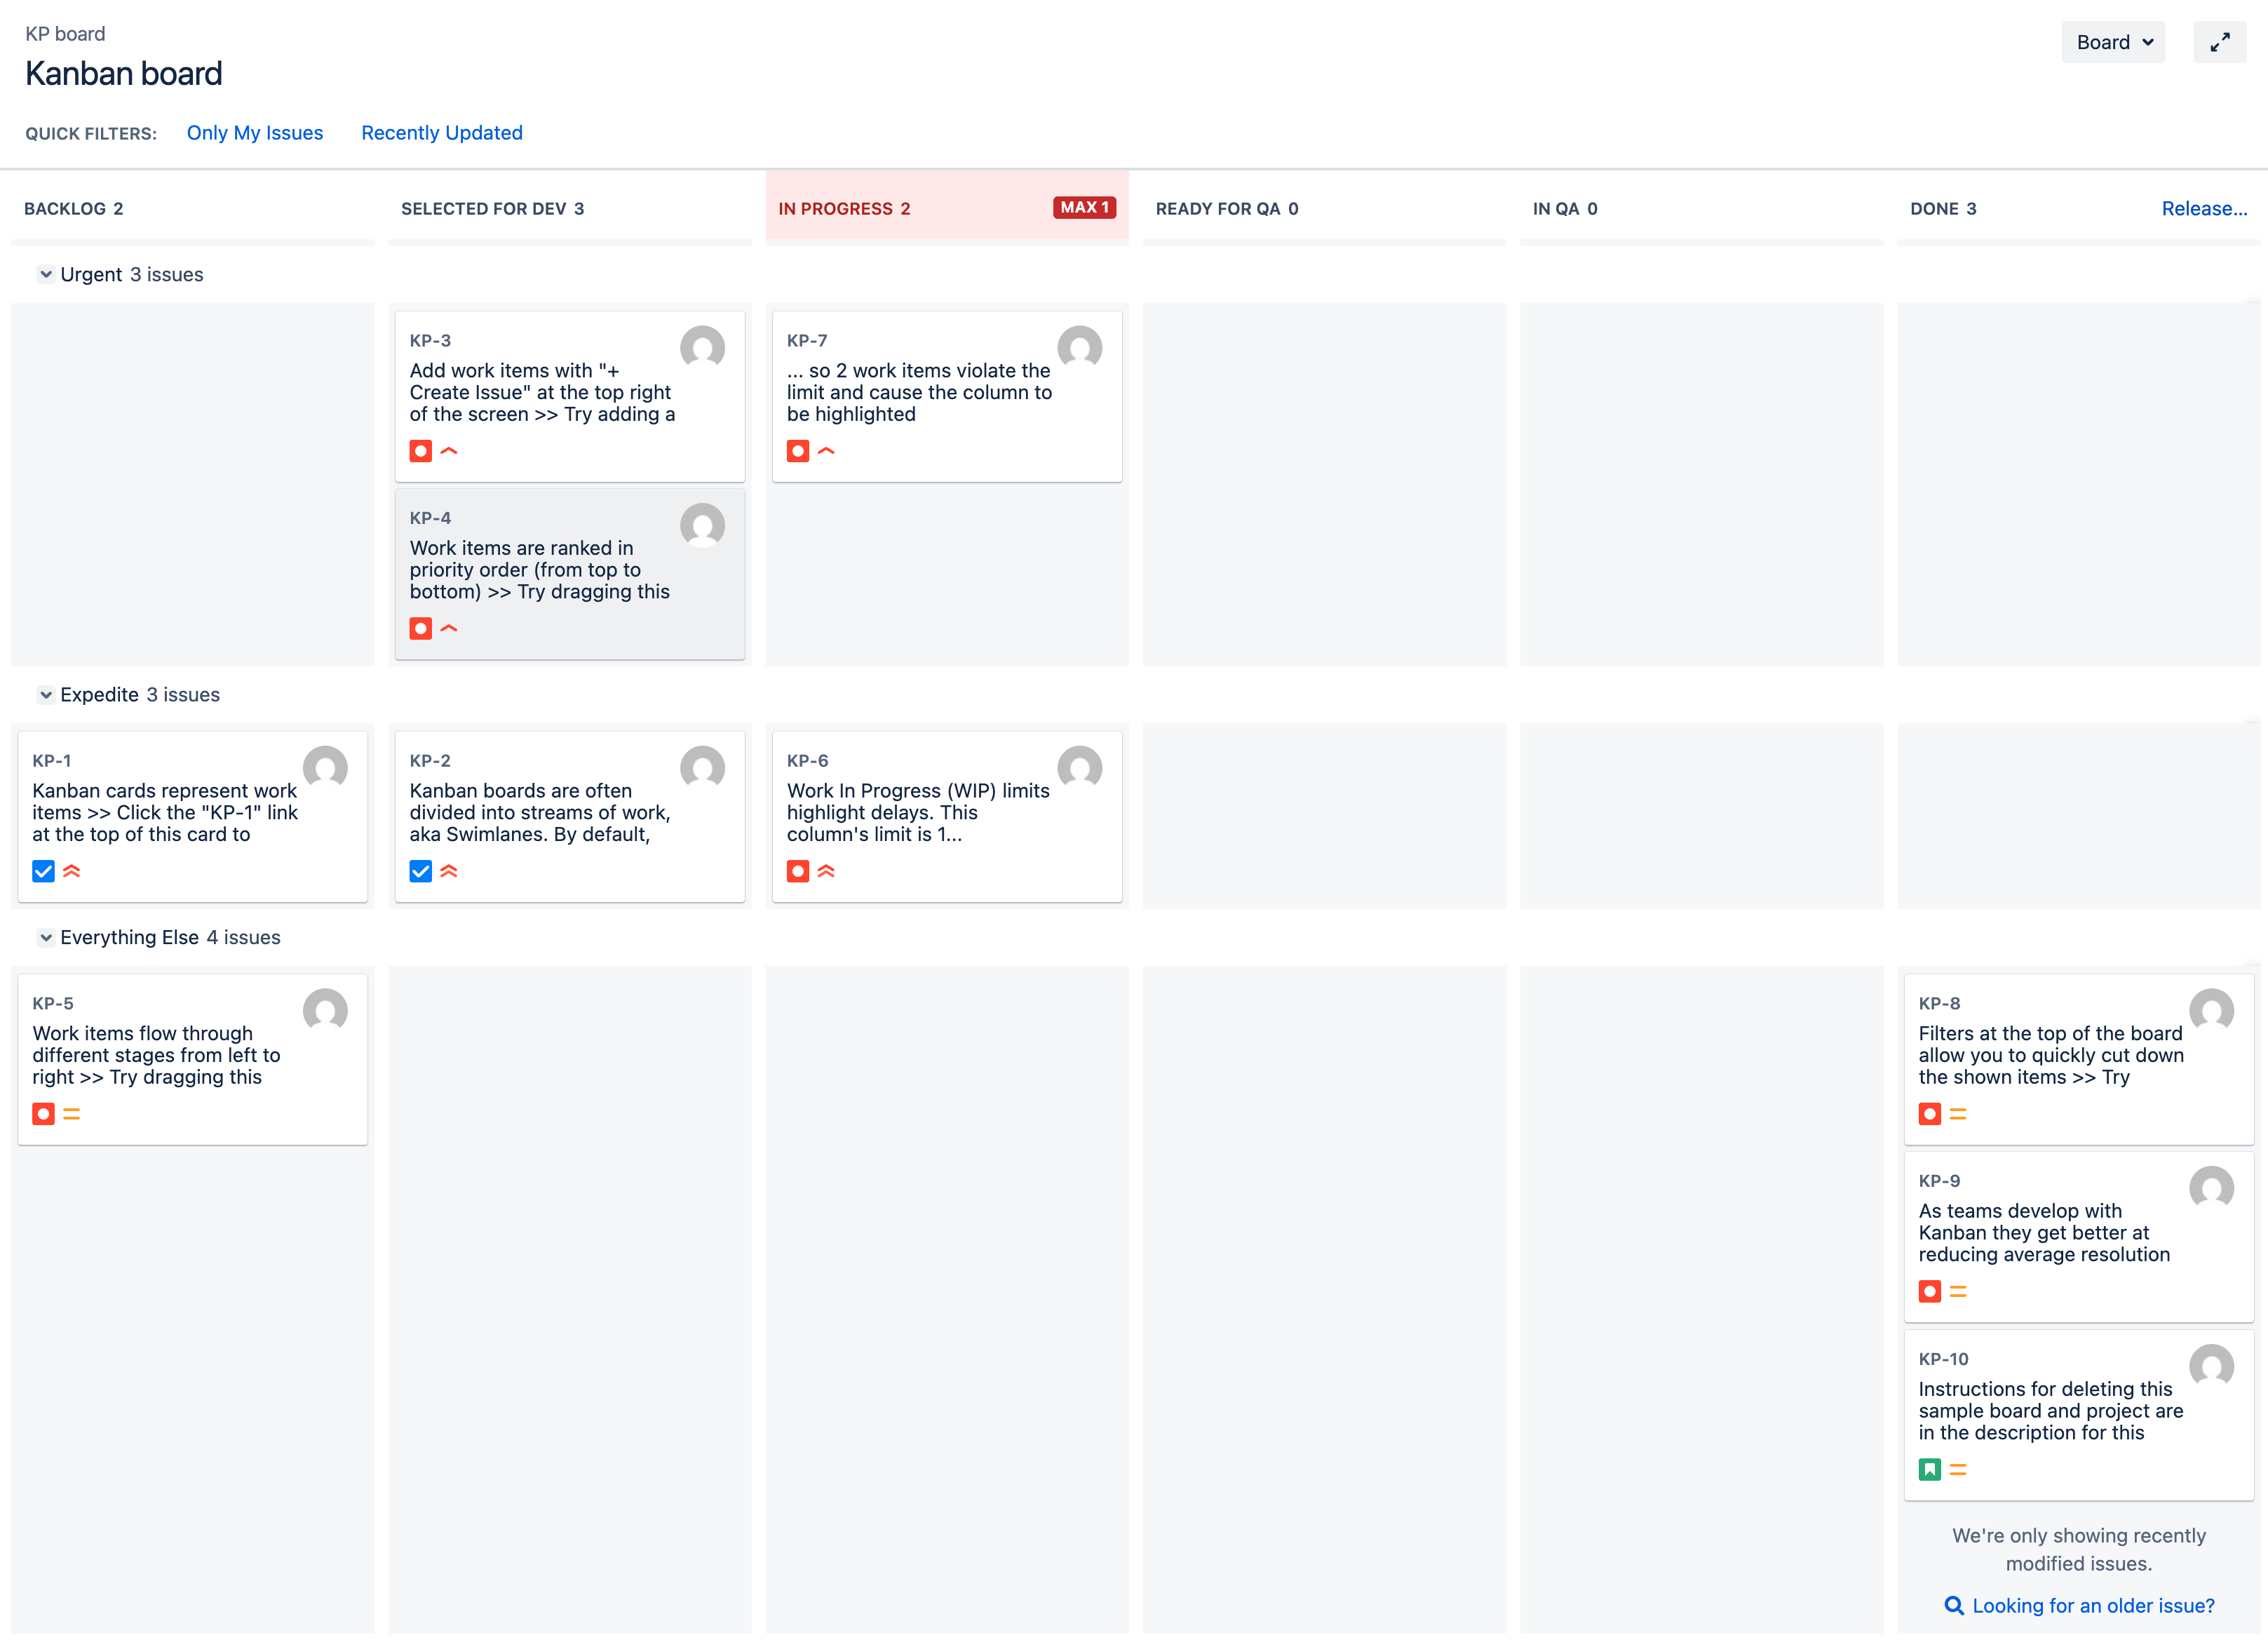Collapse the Urgent swimlane
2268x1647 pixels.
pyautogui.click(x=46, y=274)
